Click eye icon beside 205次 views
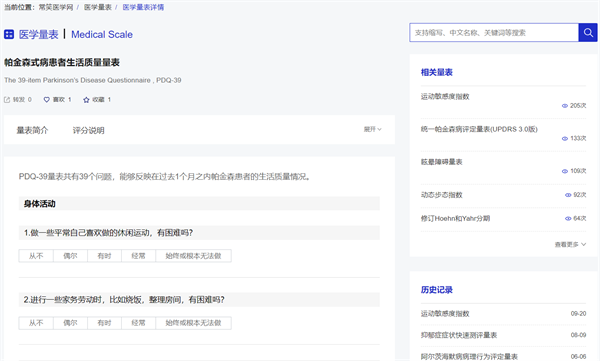The width and height of the screenshot is (600, 361). point(564,106)
